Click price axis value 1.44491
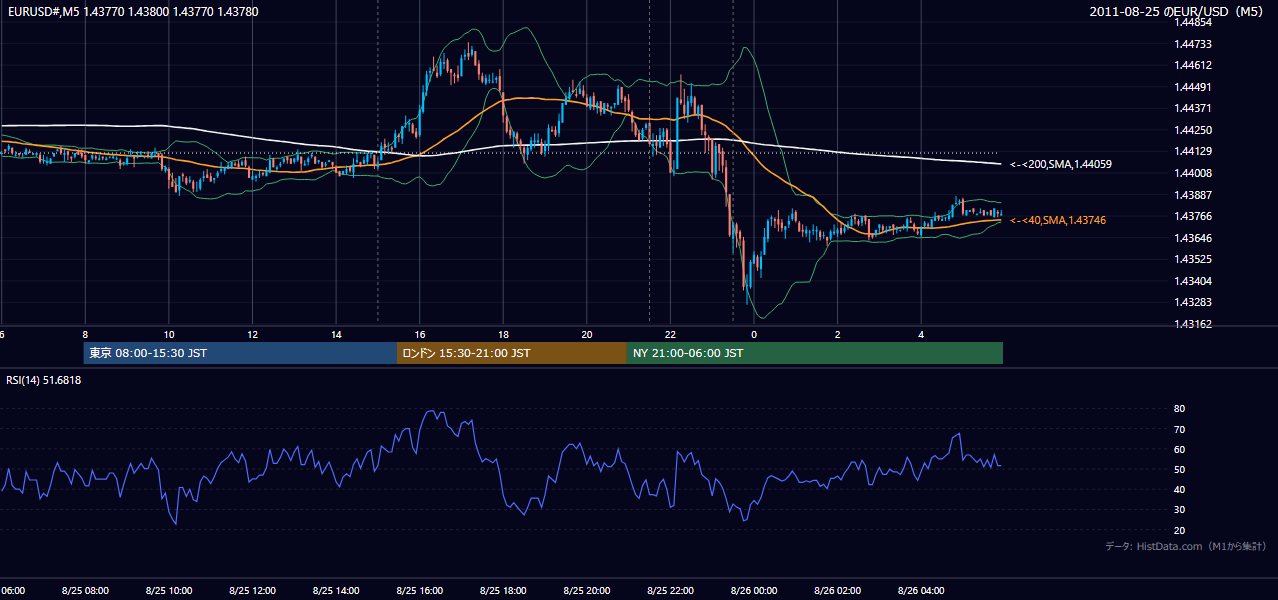 click(1193, 87)
